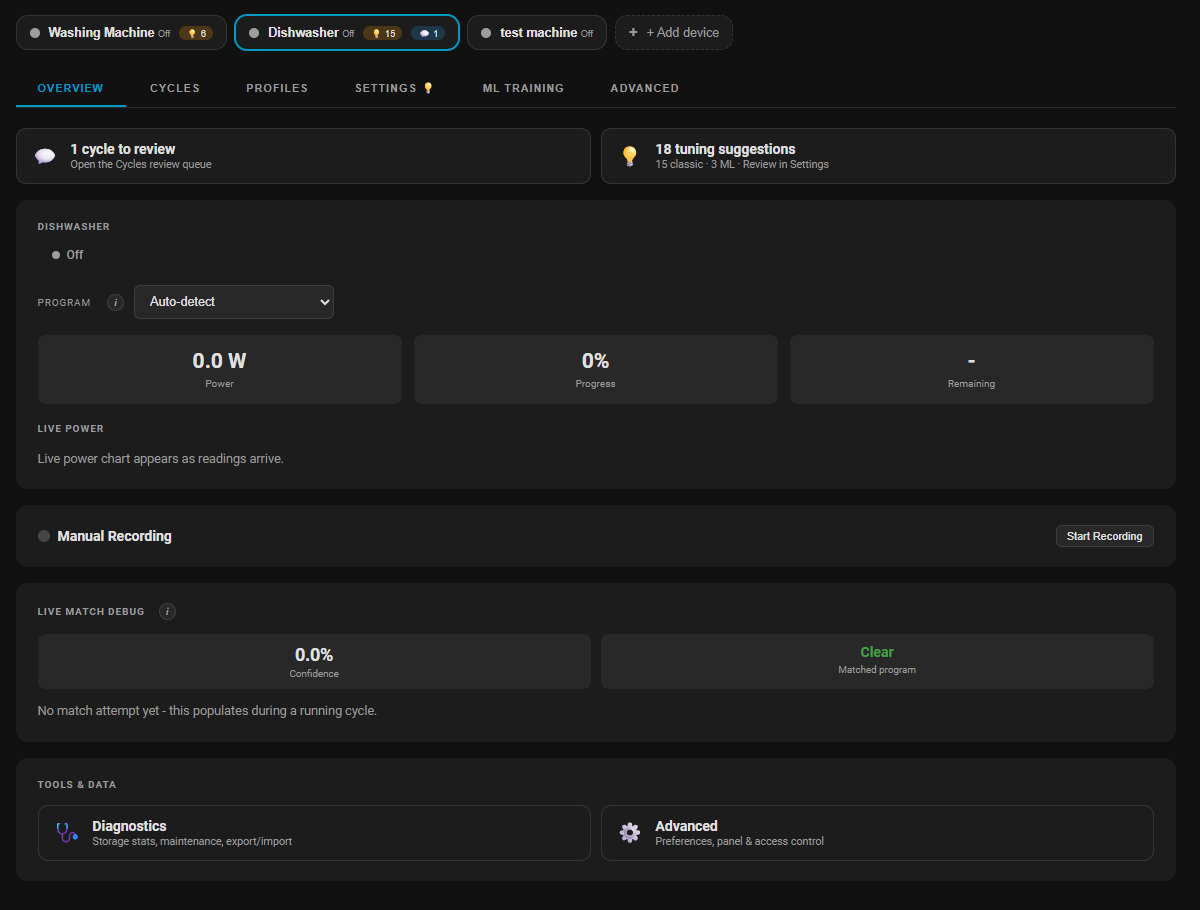Screen dimensions: 1200x910
Task: Click the Tools & Data section heading
Action: (77, 785)
